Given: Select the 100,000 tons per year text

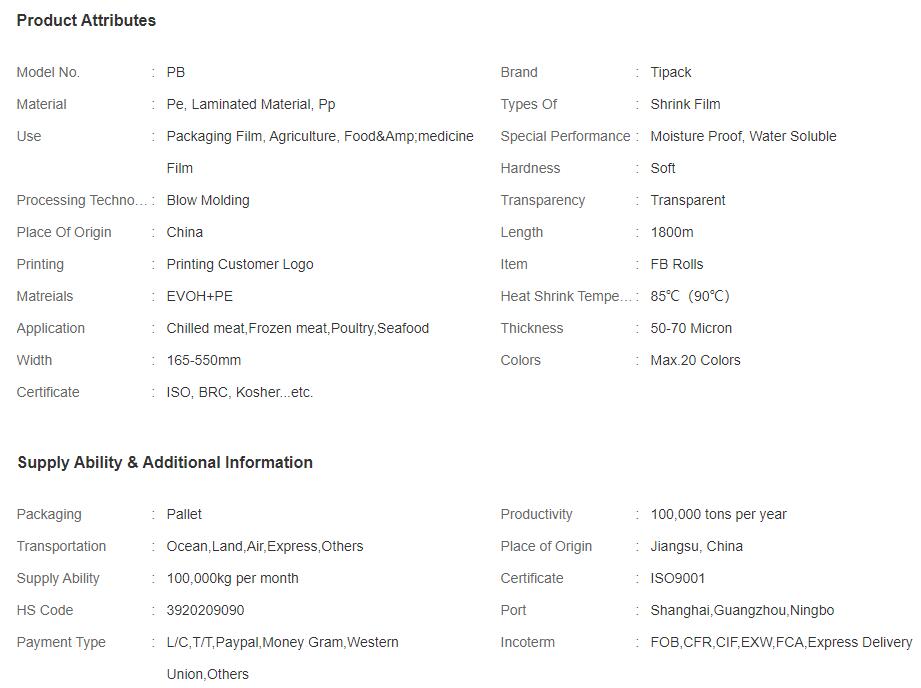Looking at the screenshot, I should pos(718,515).
